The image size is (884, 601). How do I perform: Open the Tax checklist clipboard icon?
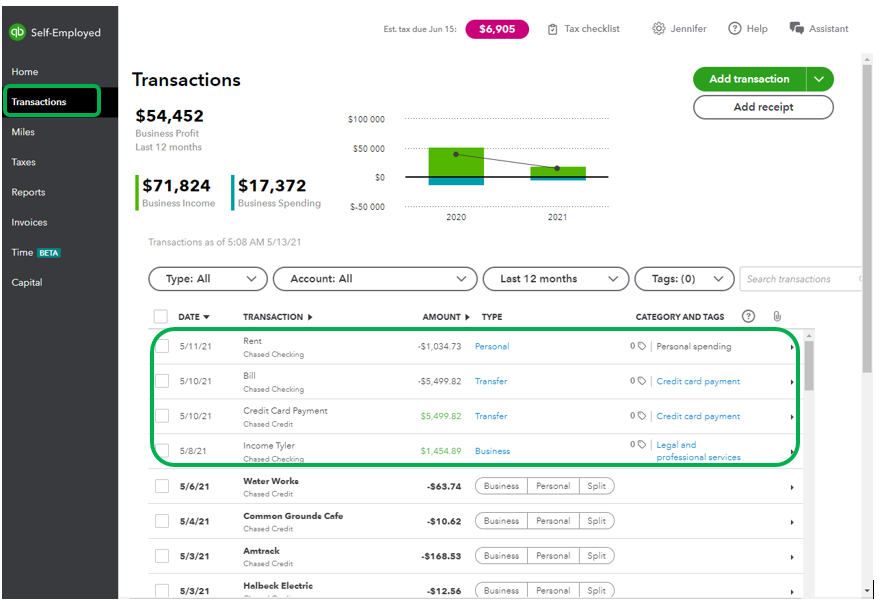coord(552,29)
